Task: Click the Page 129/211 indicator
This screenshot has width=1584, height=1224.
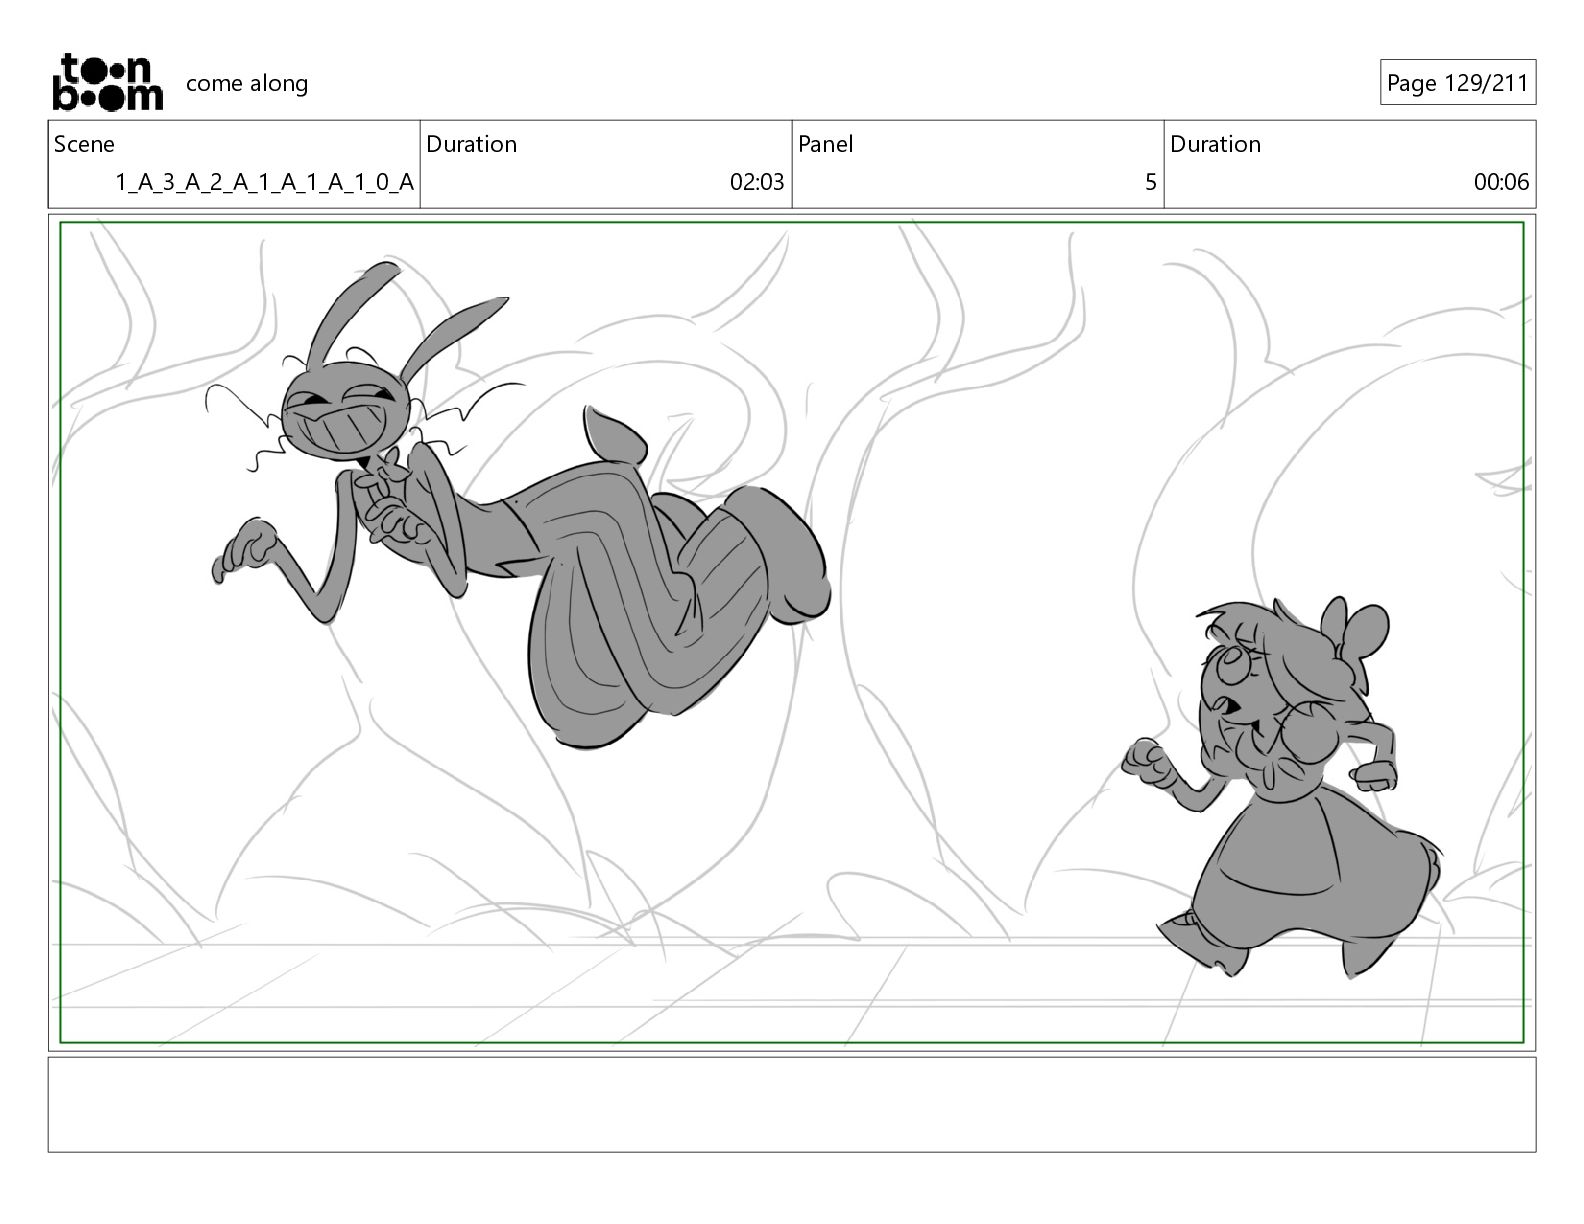Action: (1457, 83)
